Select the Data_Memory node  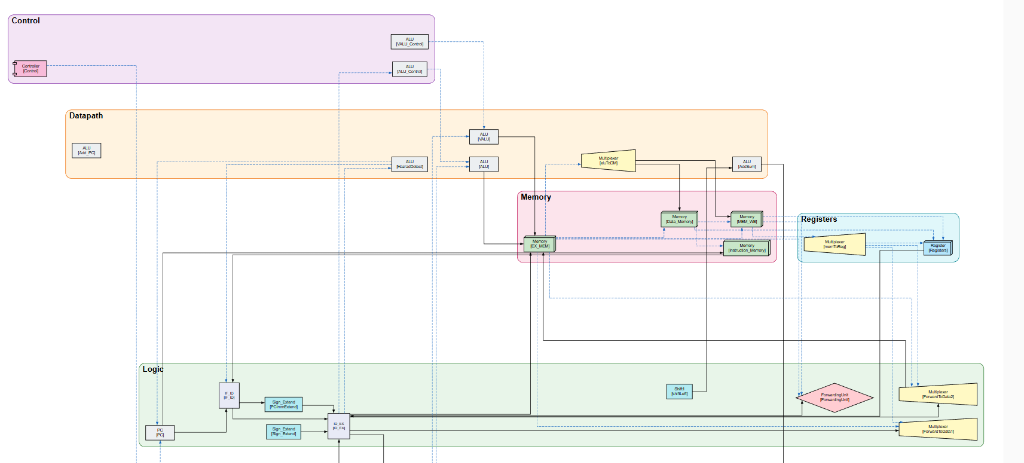[x=679, y=219]
